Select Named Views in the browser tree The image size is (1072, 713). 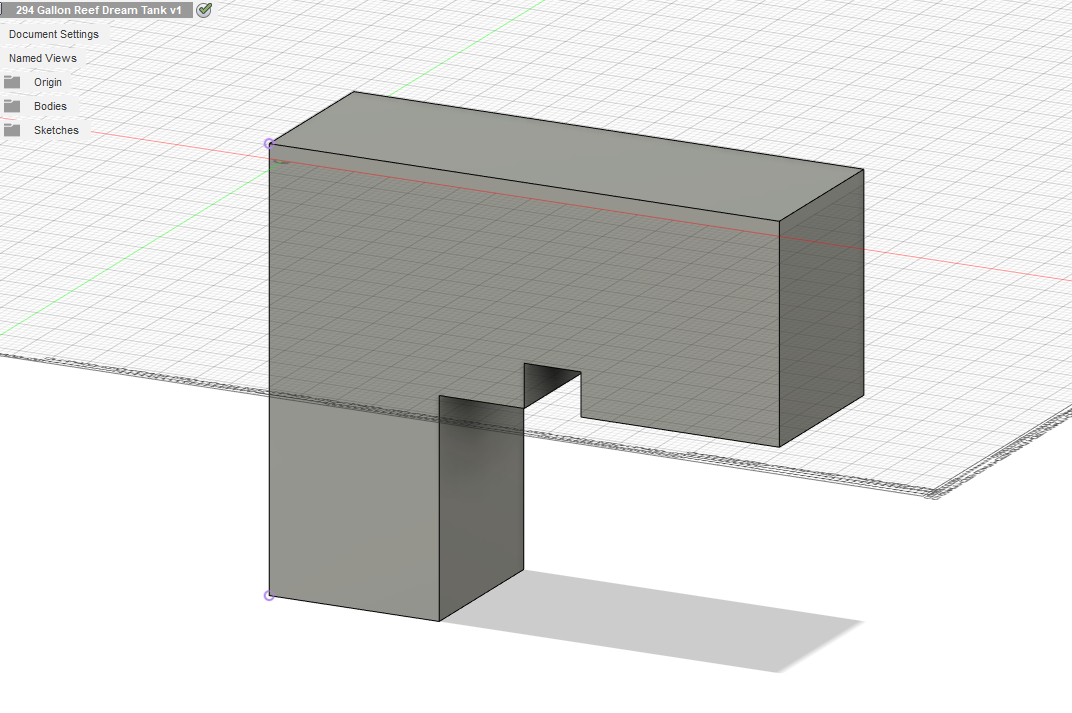[43, 58]
